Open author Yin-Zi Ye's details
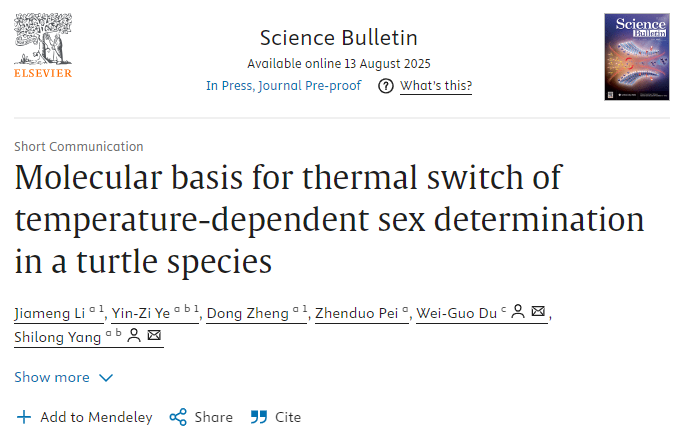The width and height of the screenshot is (679, 432). [x=143, y=314]
